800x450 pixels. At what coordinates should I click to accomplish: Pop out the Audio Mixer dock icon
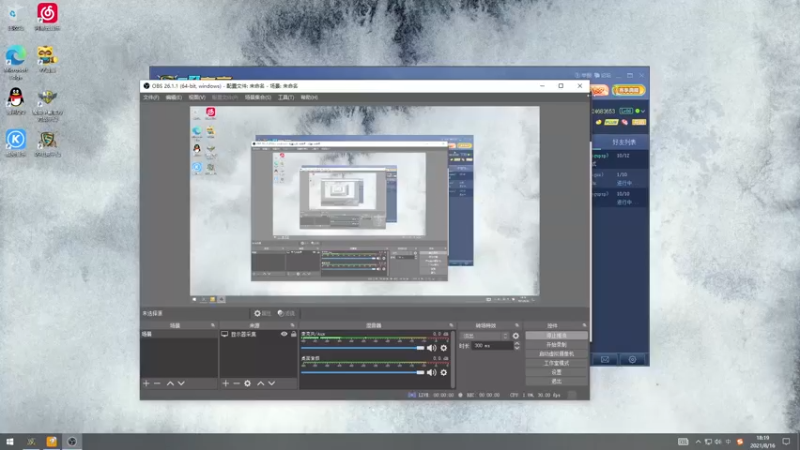[451, 325]
